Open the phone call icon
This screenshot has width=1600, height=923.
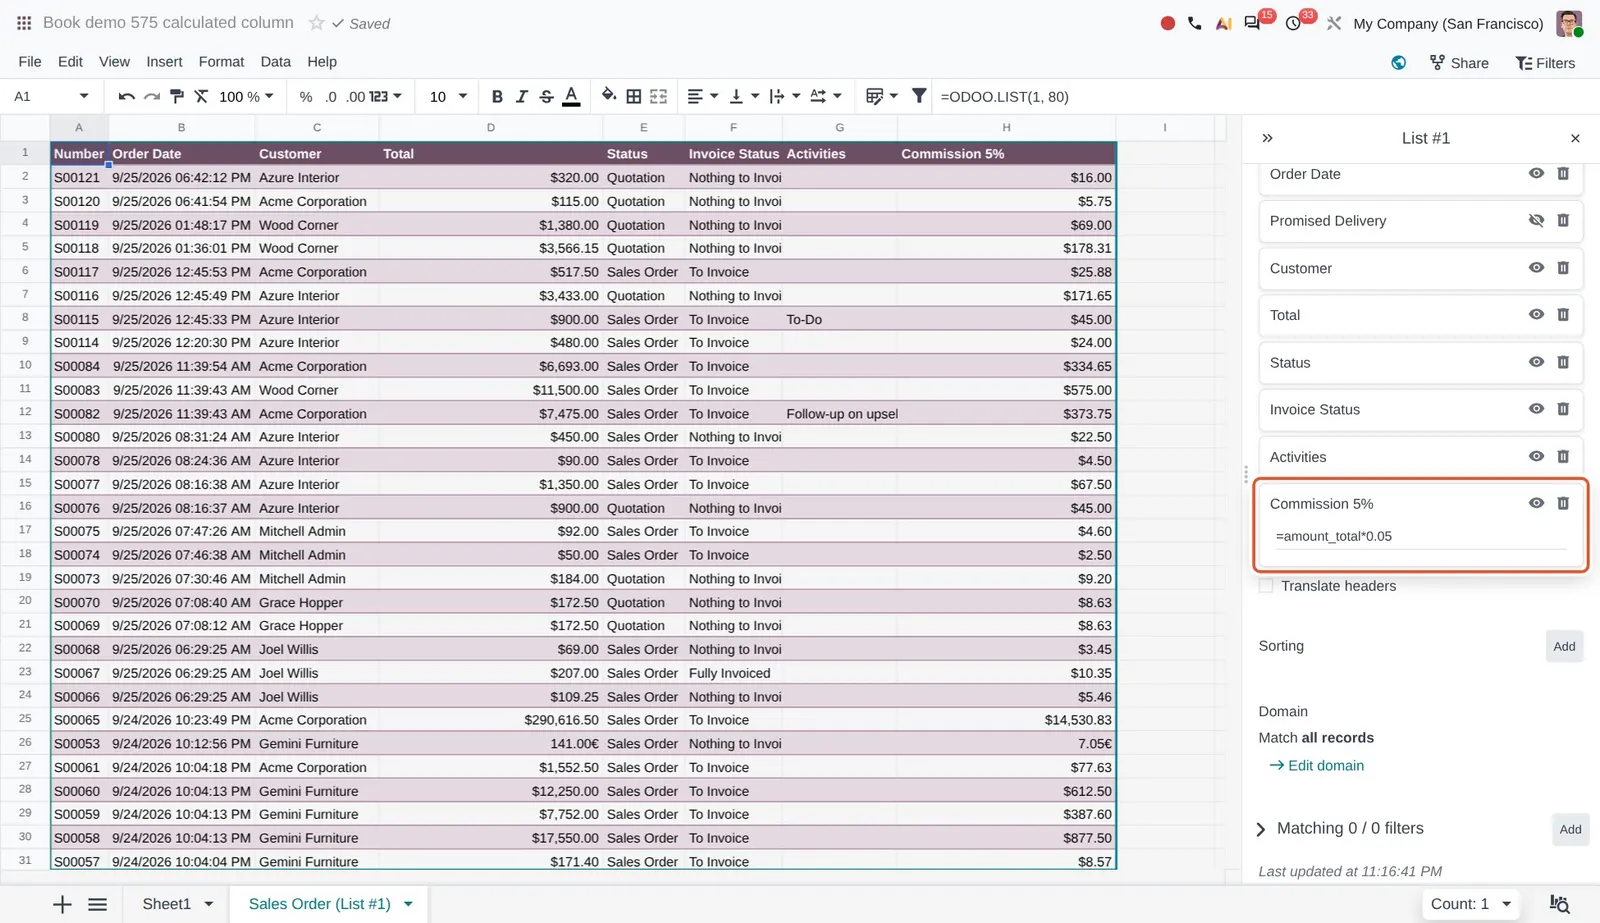click(1195, 23)
